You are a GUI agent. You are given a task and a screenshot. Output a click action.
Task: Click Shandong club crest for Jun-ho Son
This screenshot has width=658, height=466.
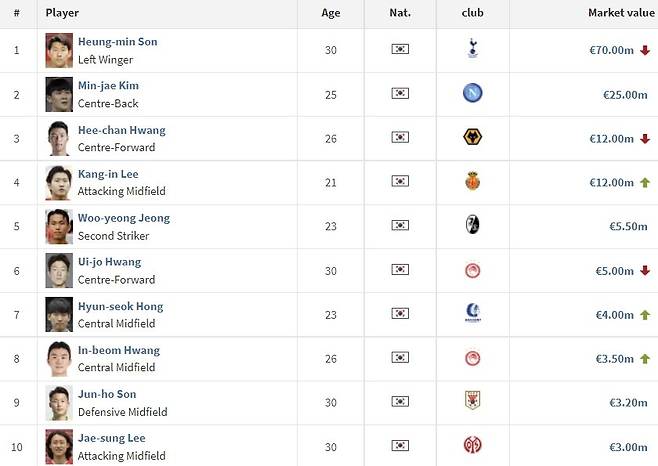[473, 400]
